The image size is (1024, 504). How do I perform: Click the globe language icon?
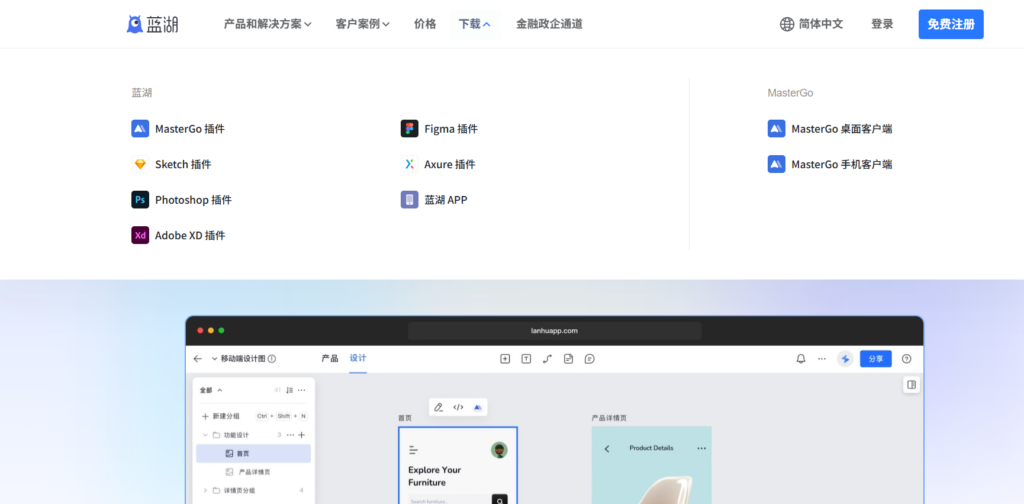click(x=787, y=24)
